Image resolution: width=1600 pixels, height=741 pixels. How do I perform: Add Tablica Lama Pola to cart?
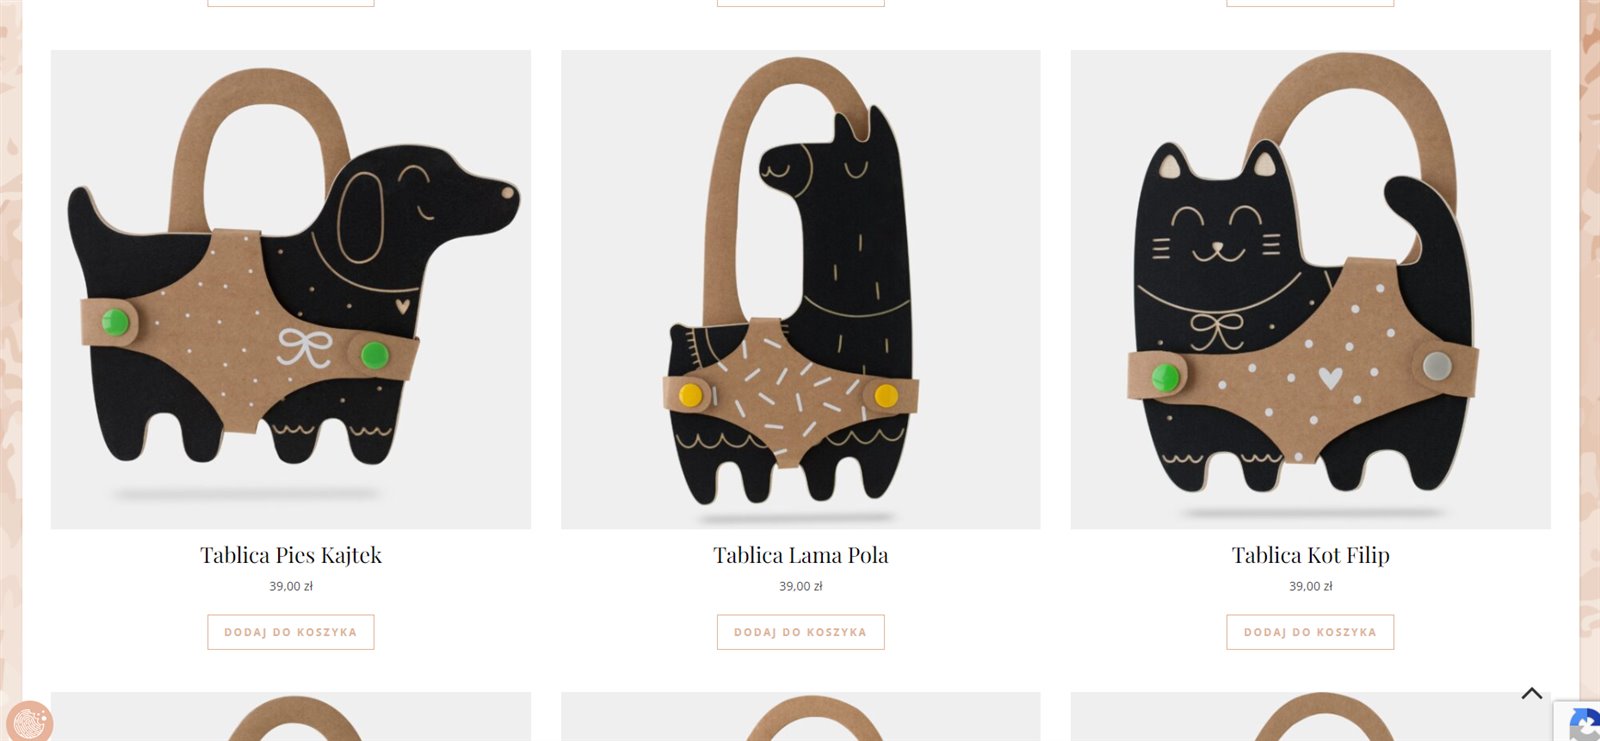(800, 632)
